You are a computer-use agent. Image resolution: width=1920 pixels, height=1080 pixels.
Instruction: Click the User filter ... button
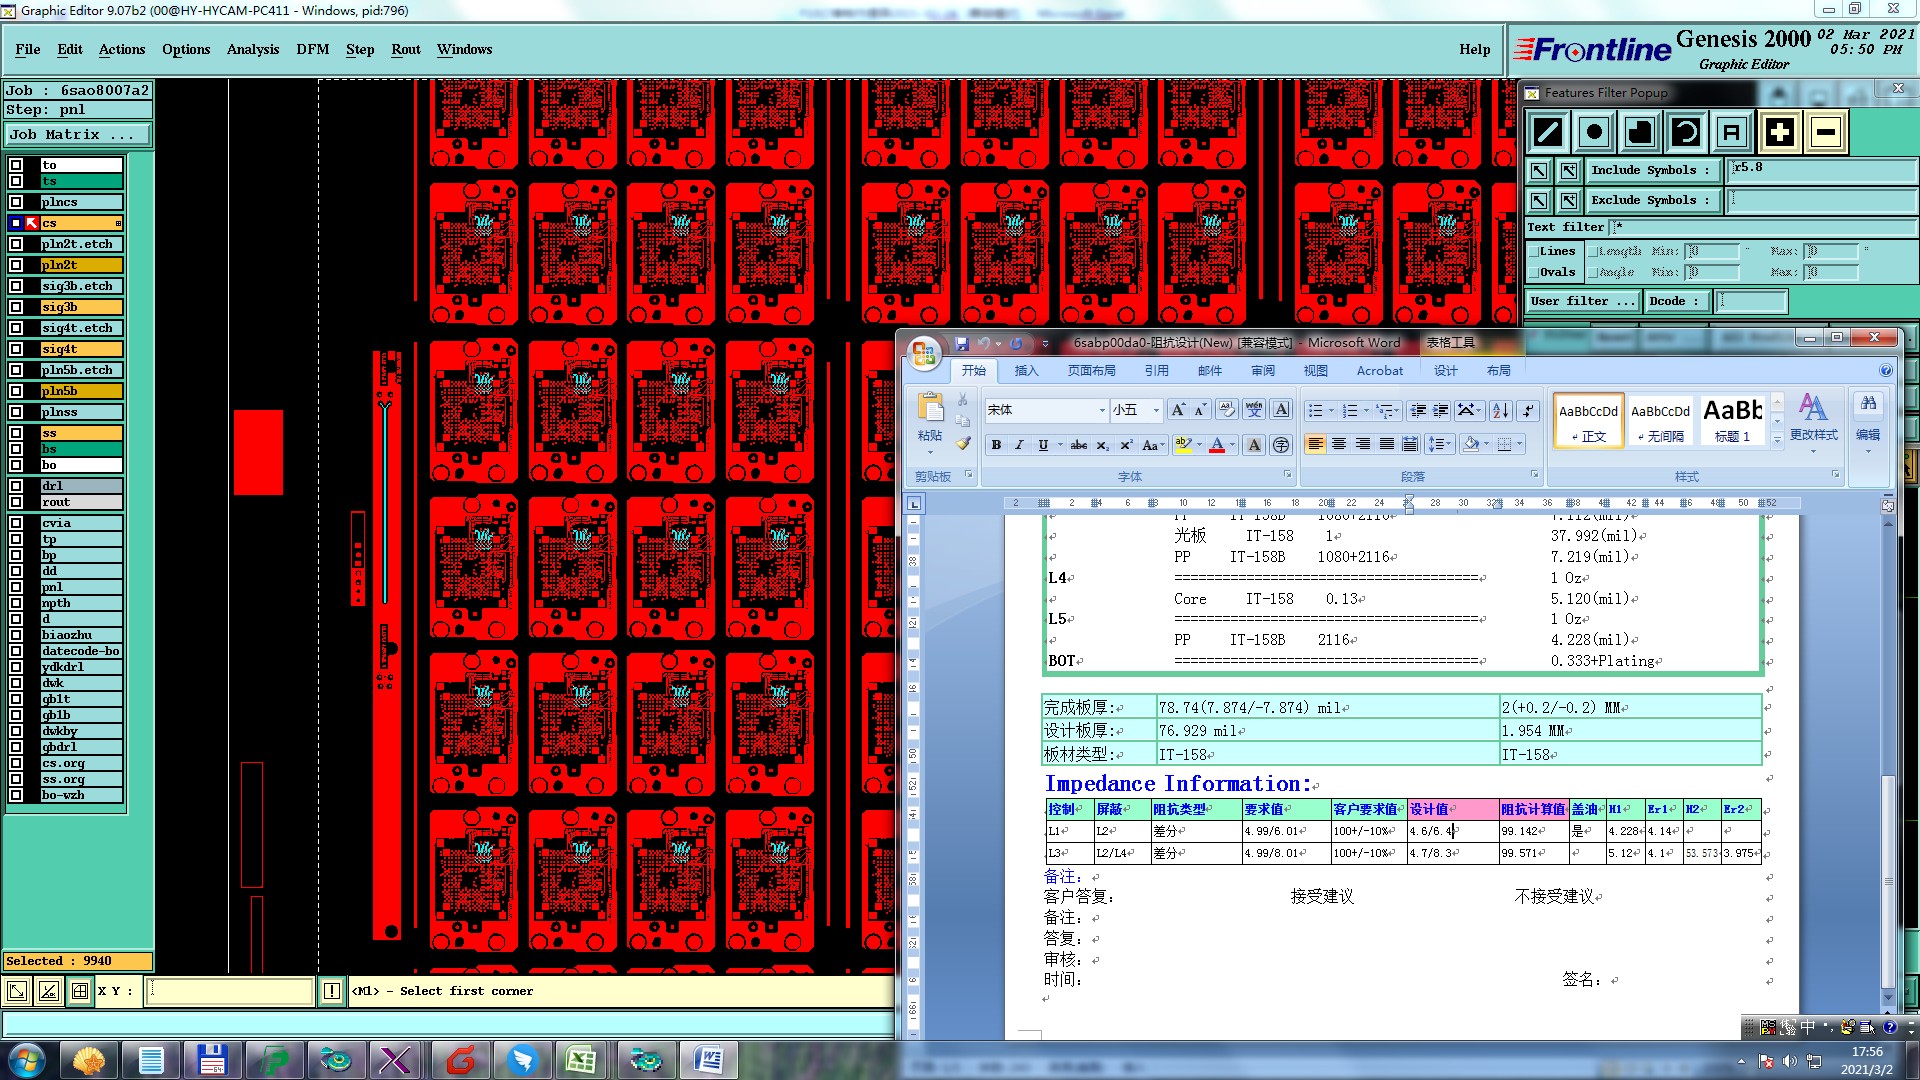pos(1583,301)
